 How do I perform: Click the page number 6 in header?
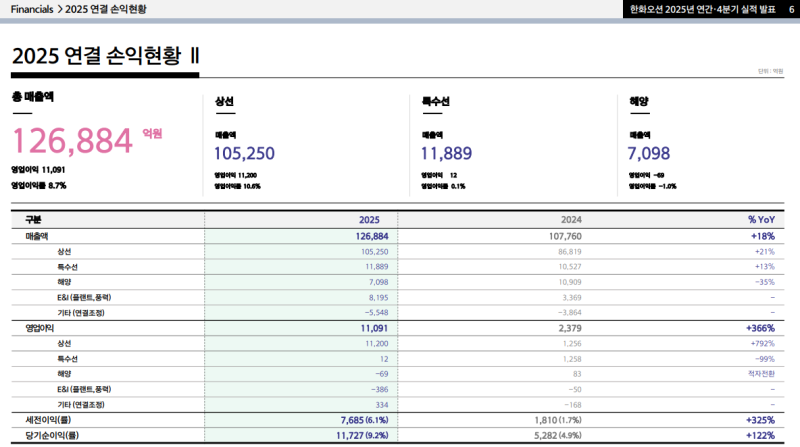(777, 9)
